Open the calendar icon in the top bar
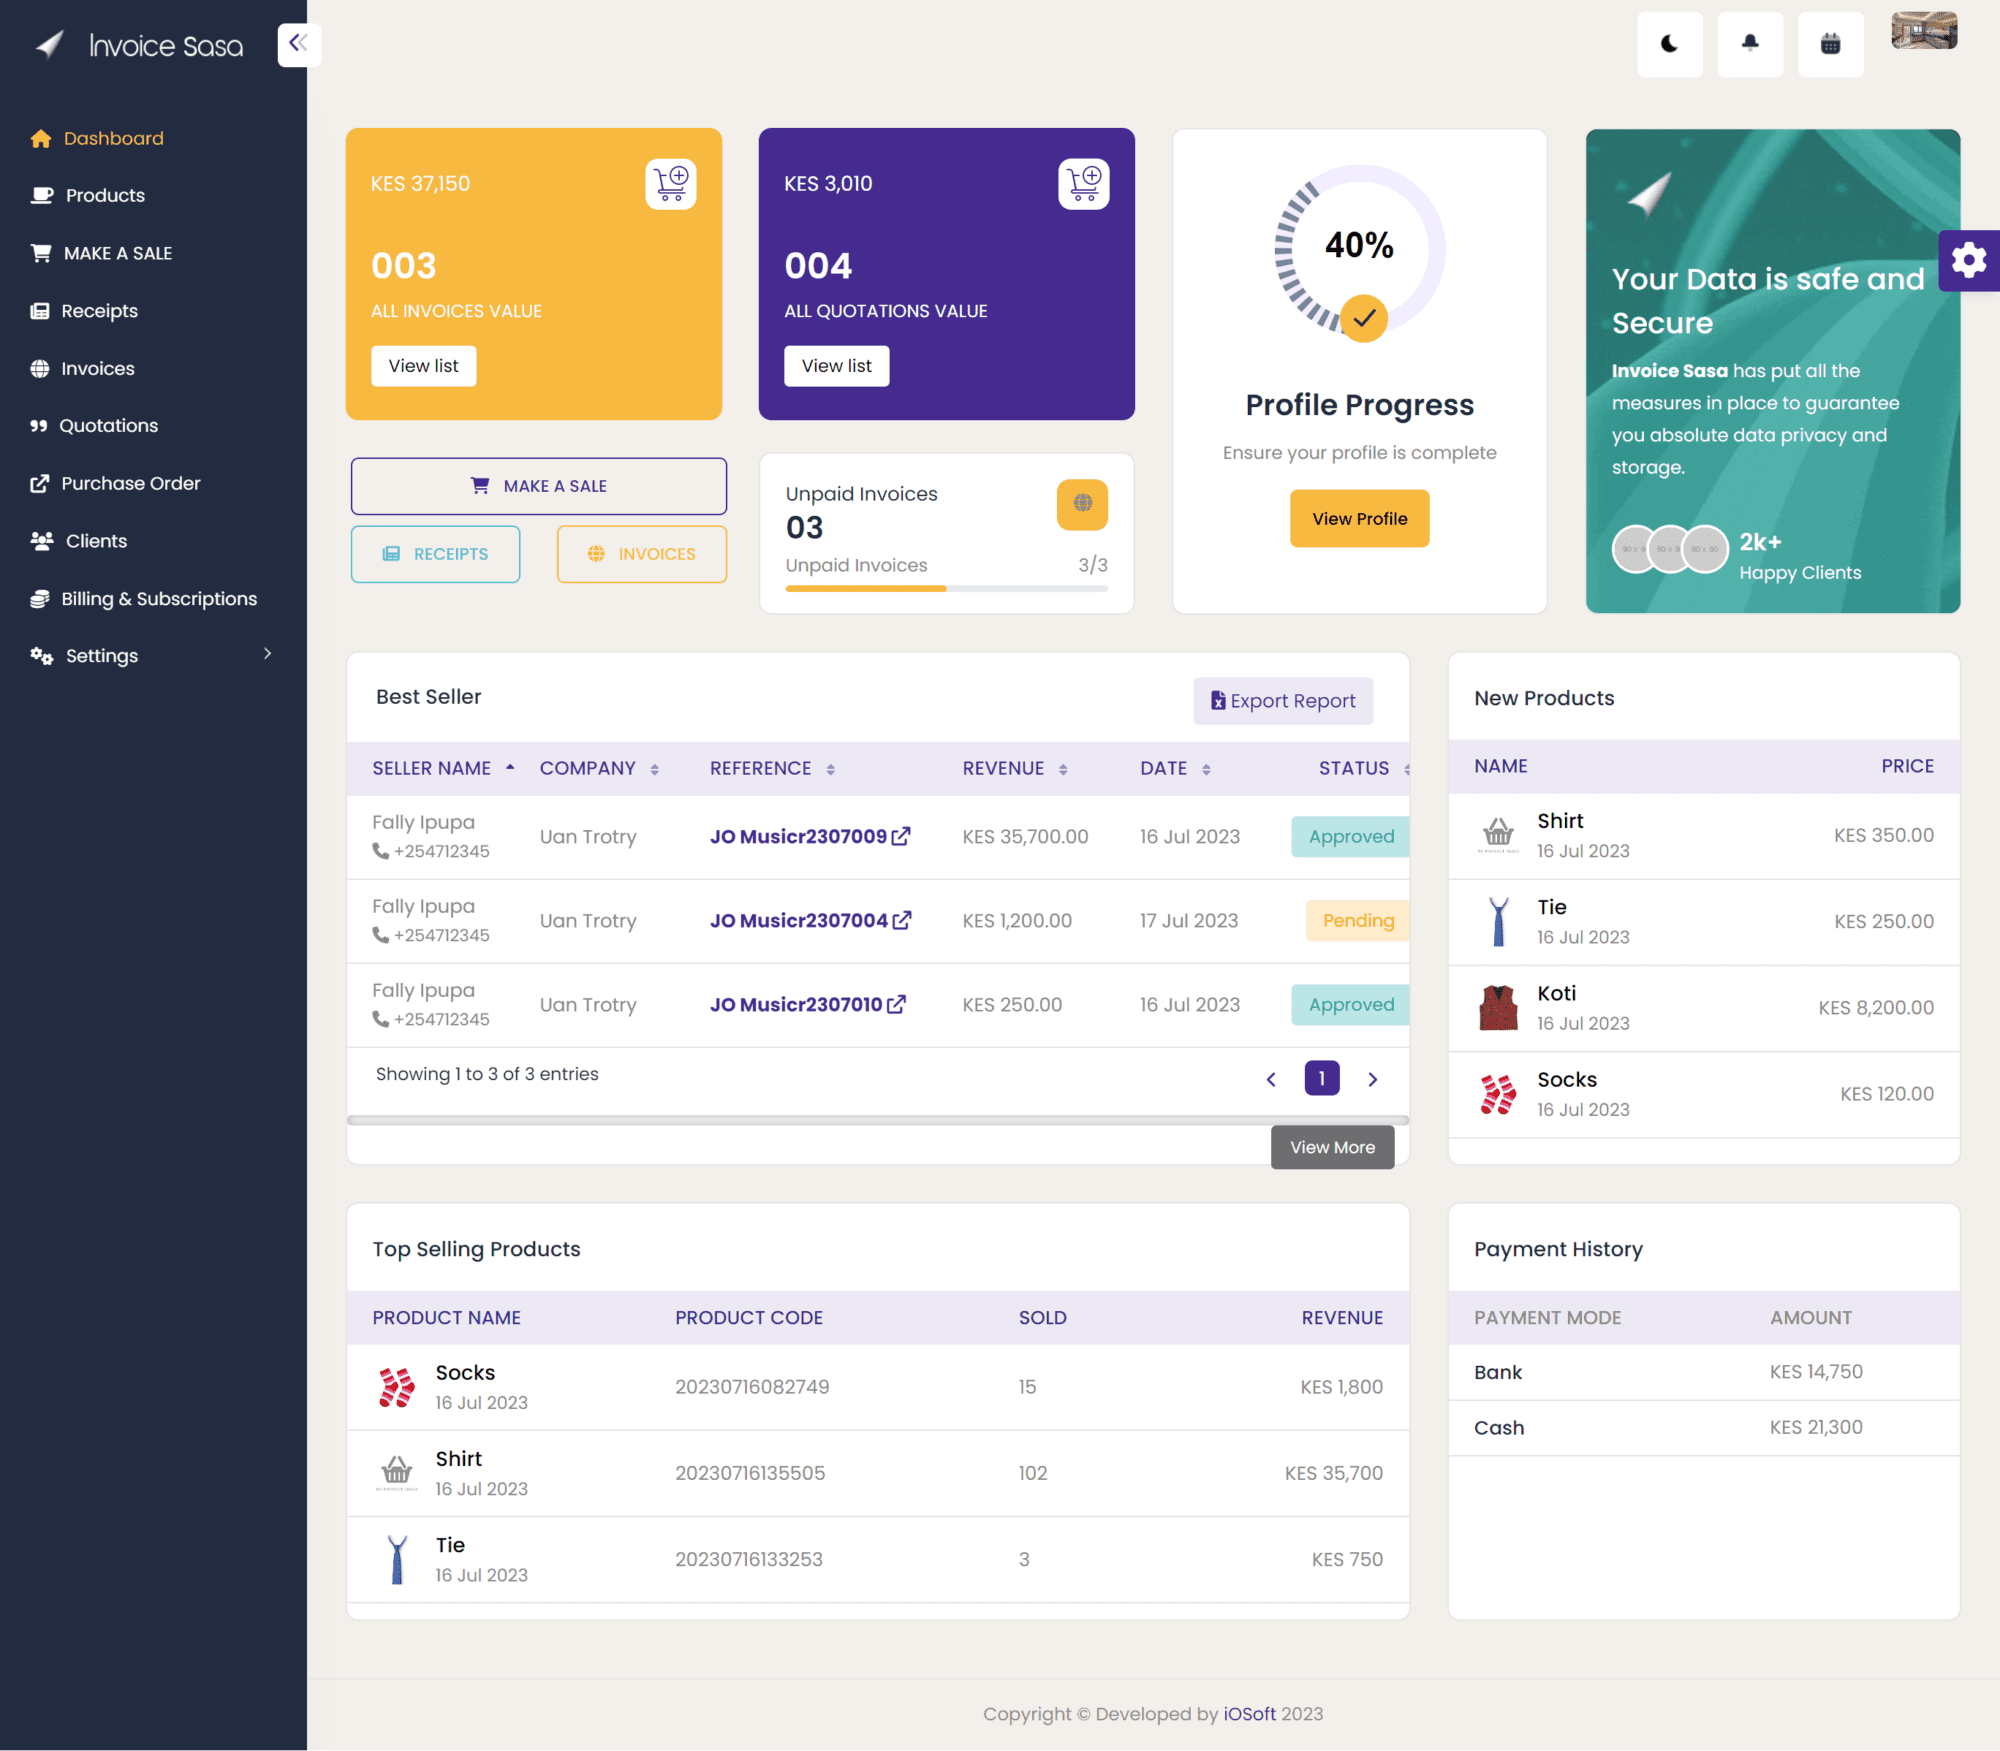The image size is (2000, 1751). pos(1830,44)
